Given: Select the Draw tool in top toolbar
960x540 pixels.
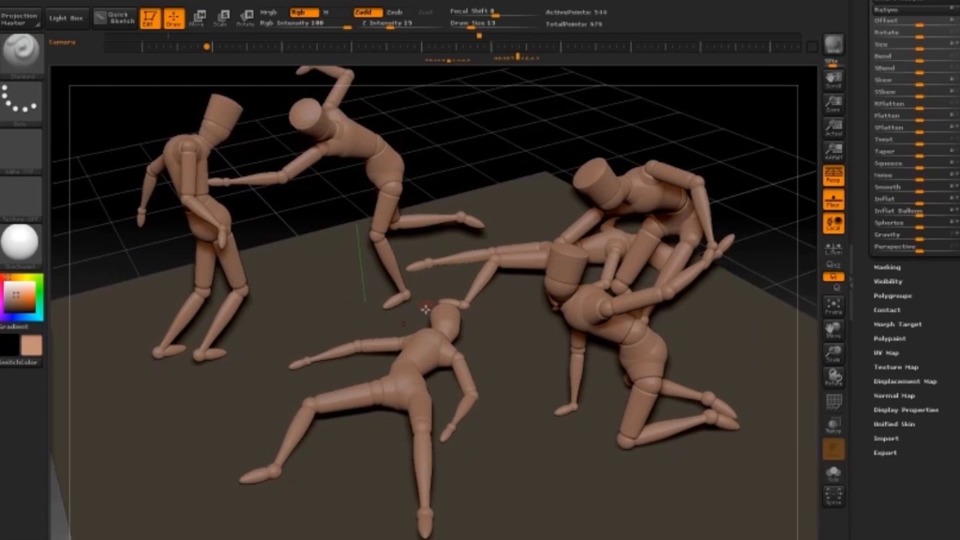Looking at the screenshot, I should 174,18.
